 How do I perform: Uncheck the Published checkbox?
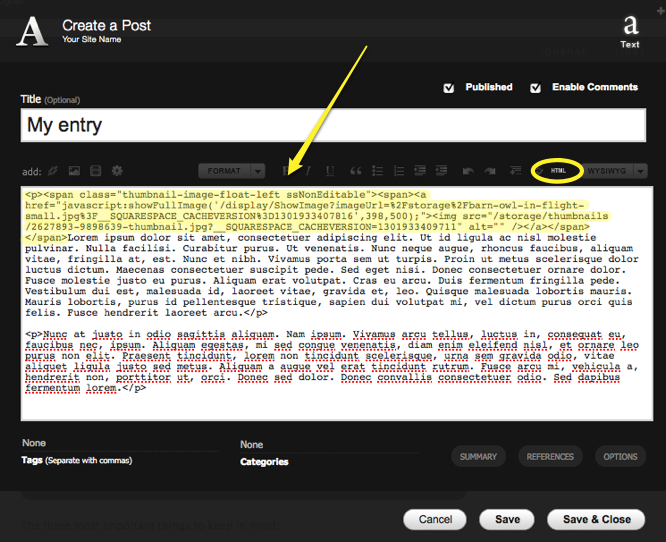tap(449, 88)
